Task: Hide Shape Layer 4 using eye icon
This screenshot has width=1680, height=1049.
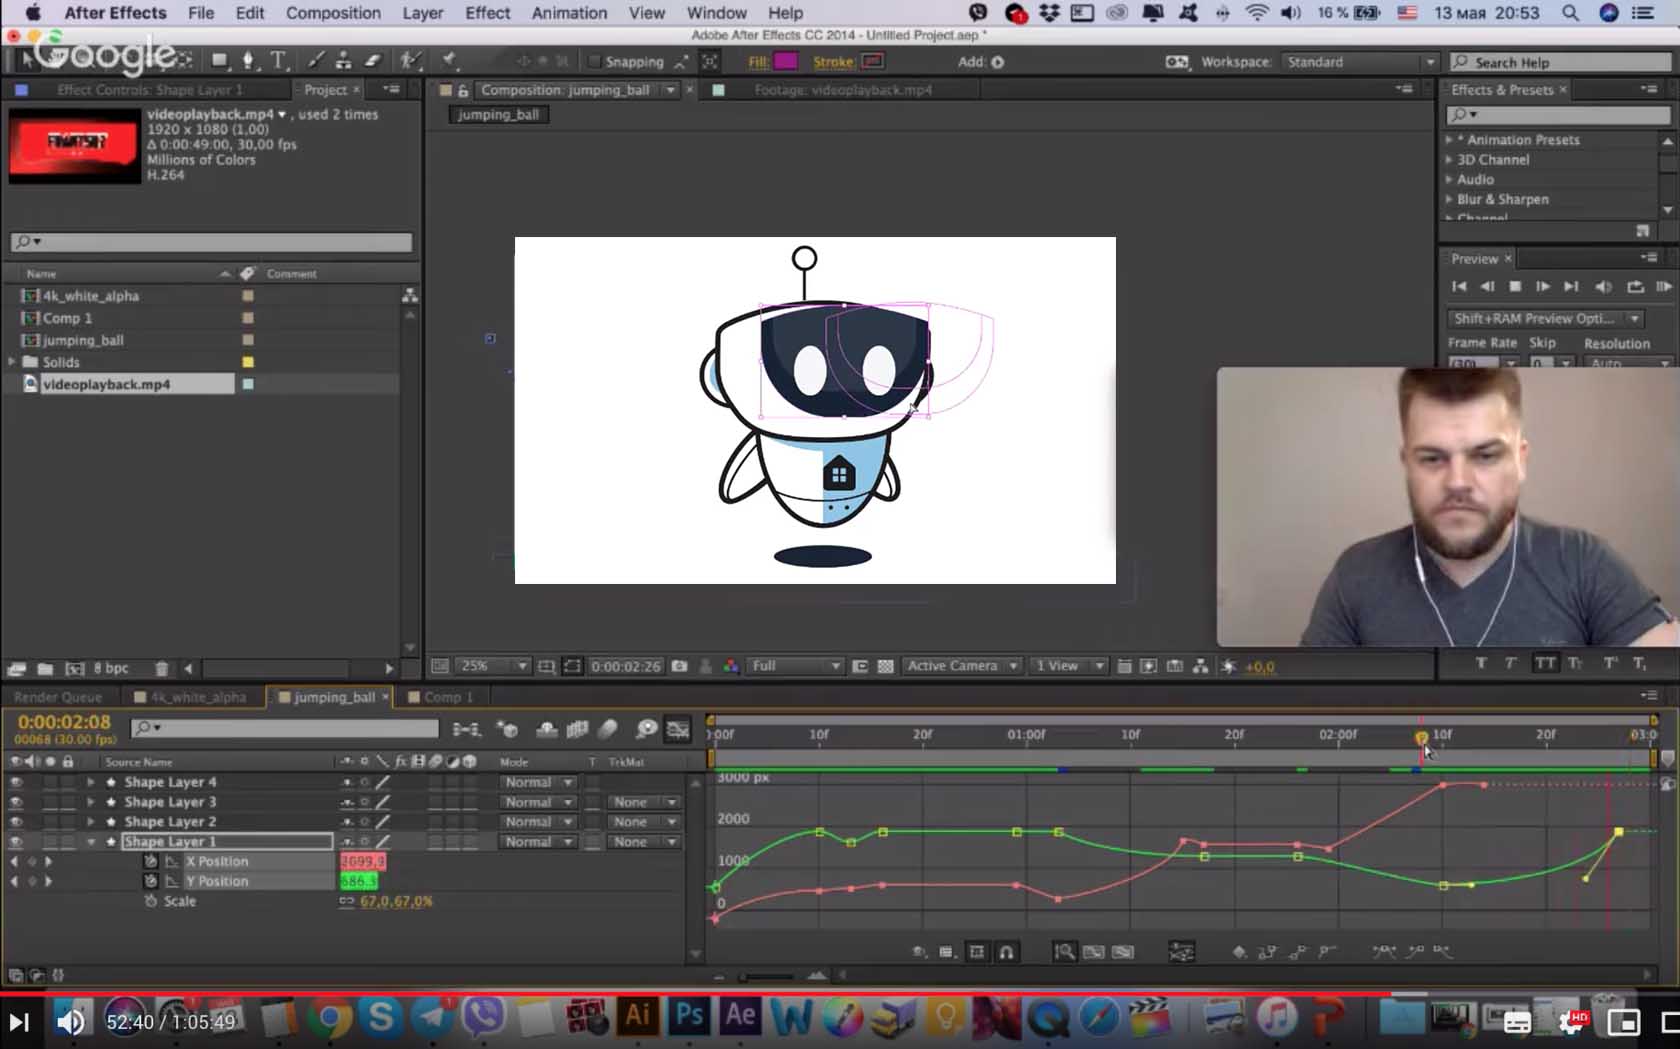Action: [x=16, y=782]
